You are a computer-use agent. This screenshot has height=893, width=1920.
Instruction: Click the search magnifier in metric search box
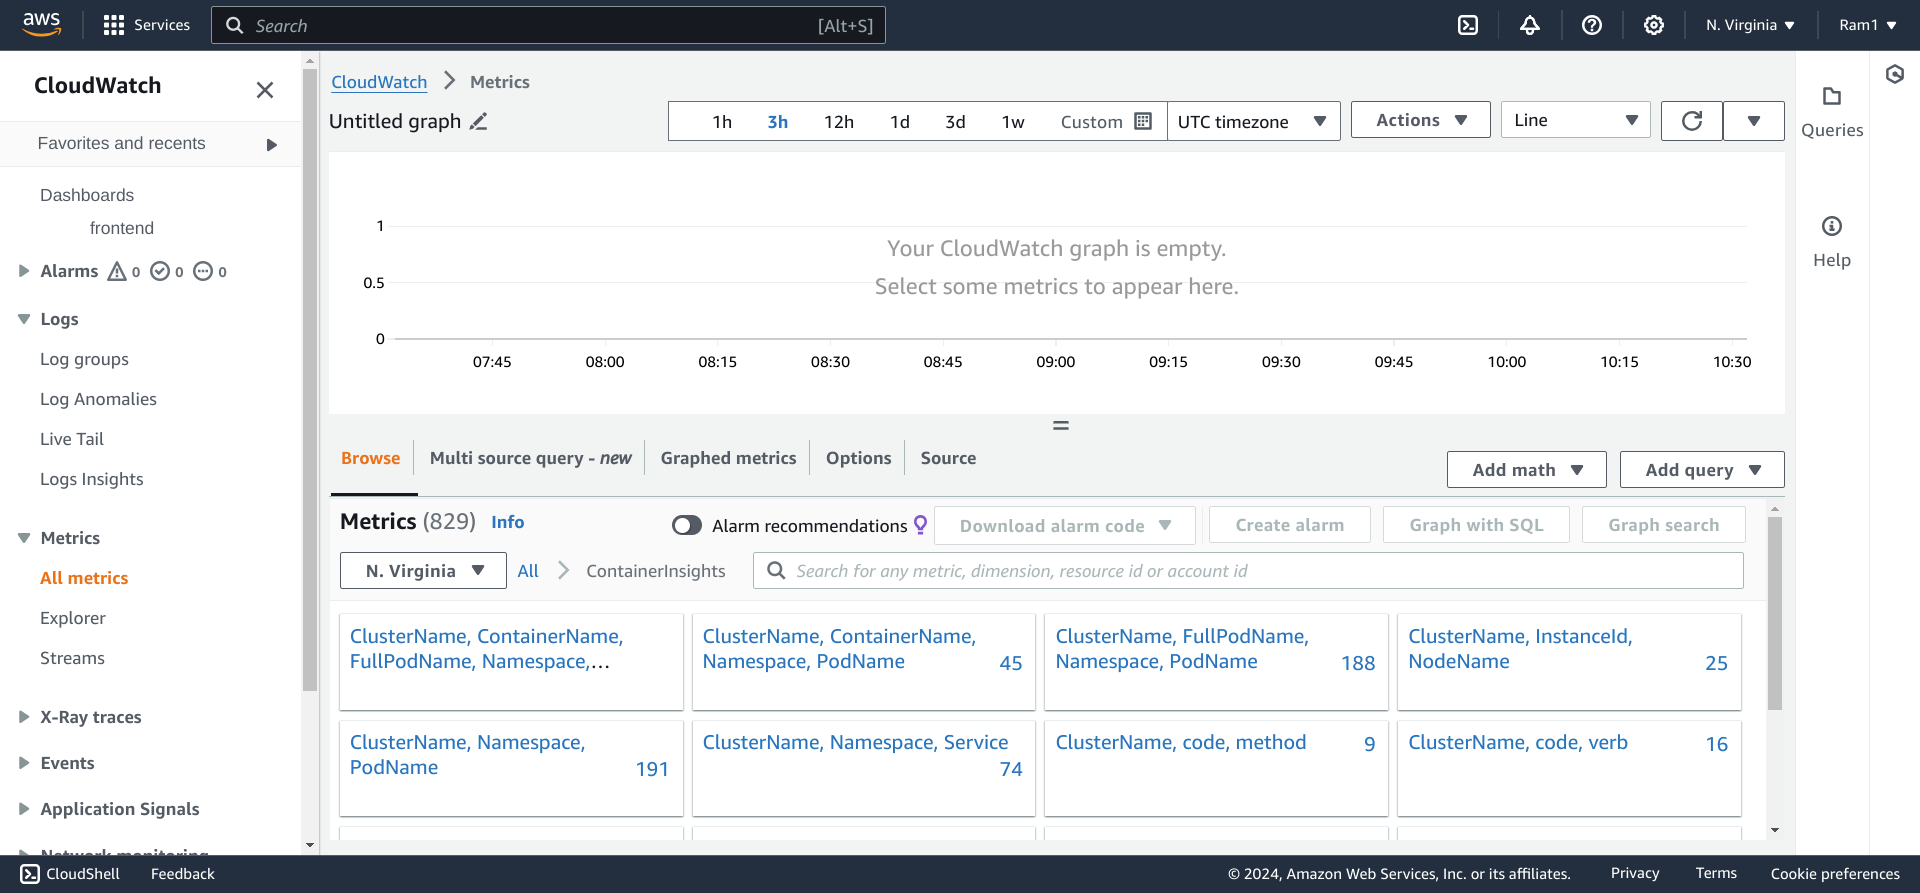click(776, 570)
